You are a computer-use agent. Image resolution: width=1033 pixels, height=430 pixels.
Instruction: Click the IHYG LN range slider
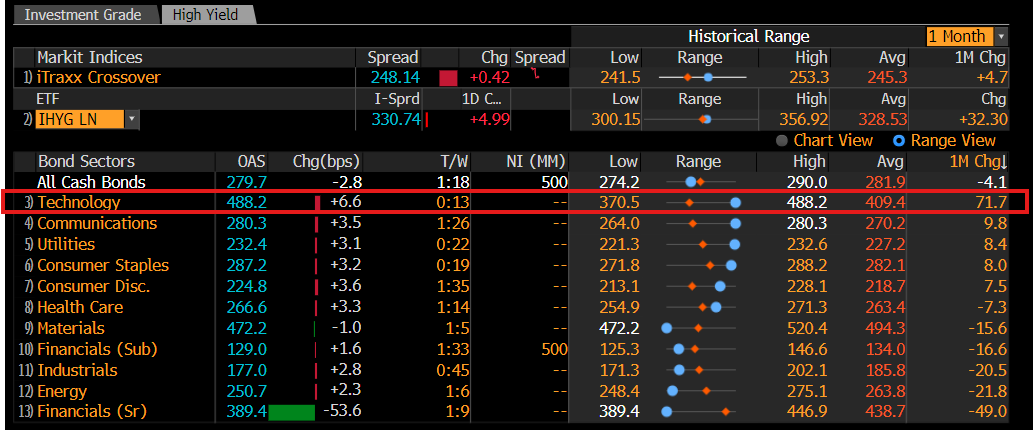click(700, 120)
